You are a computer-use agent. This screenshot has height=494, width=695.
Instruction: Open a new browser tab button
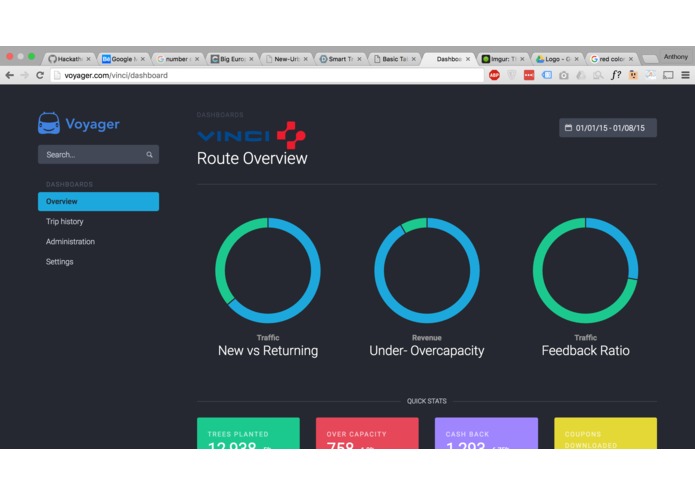coord(649,59)
